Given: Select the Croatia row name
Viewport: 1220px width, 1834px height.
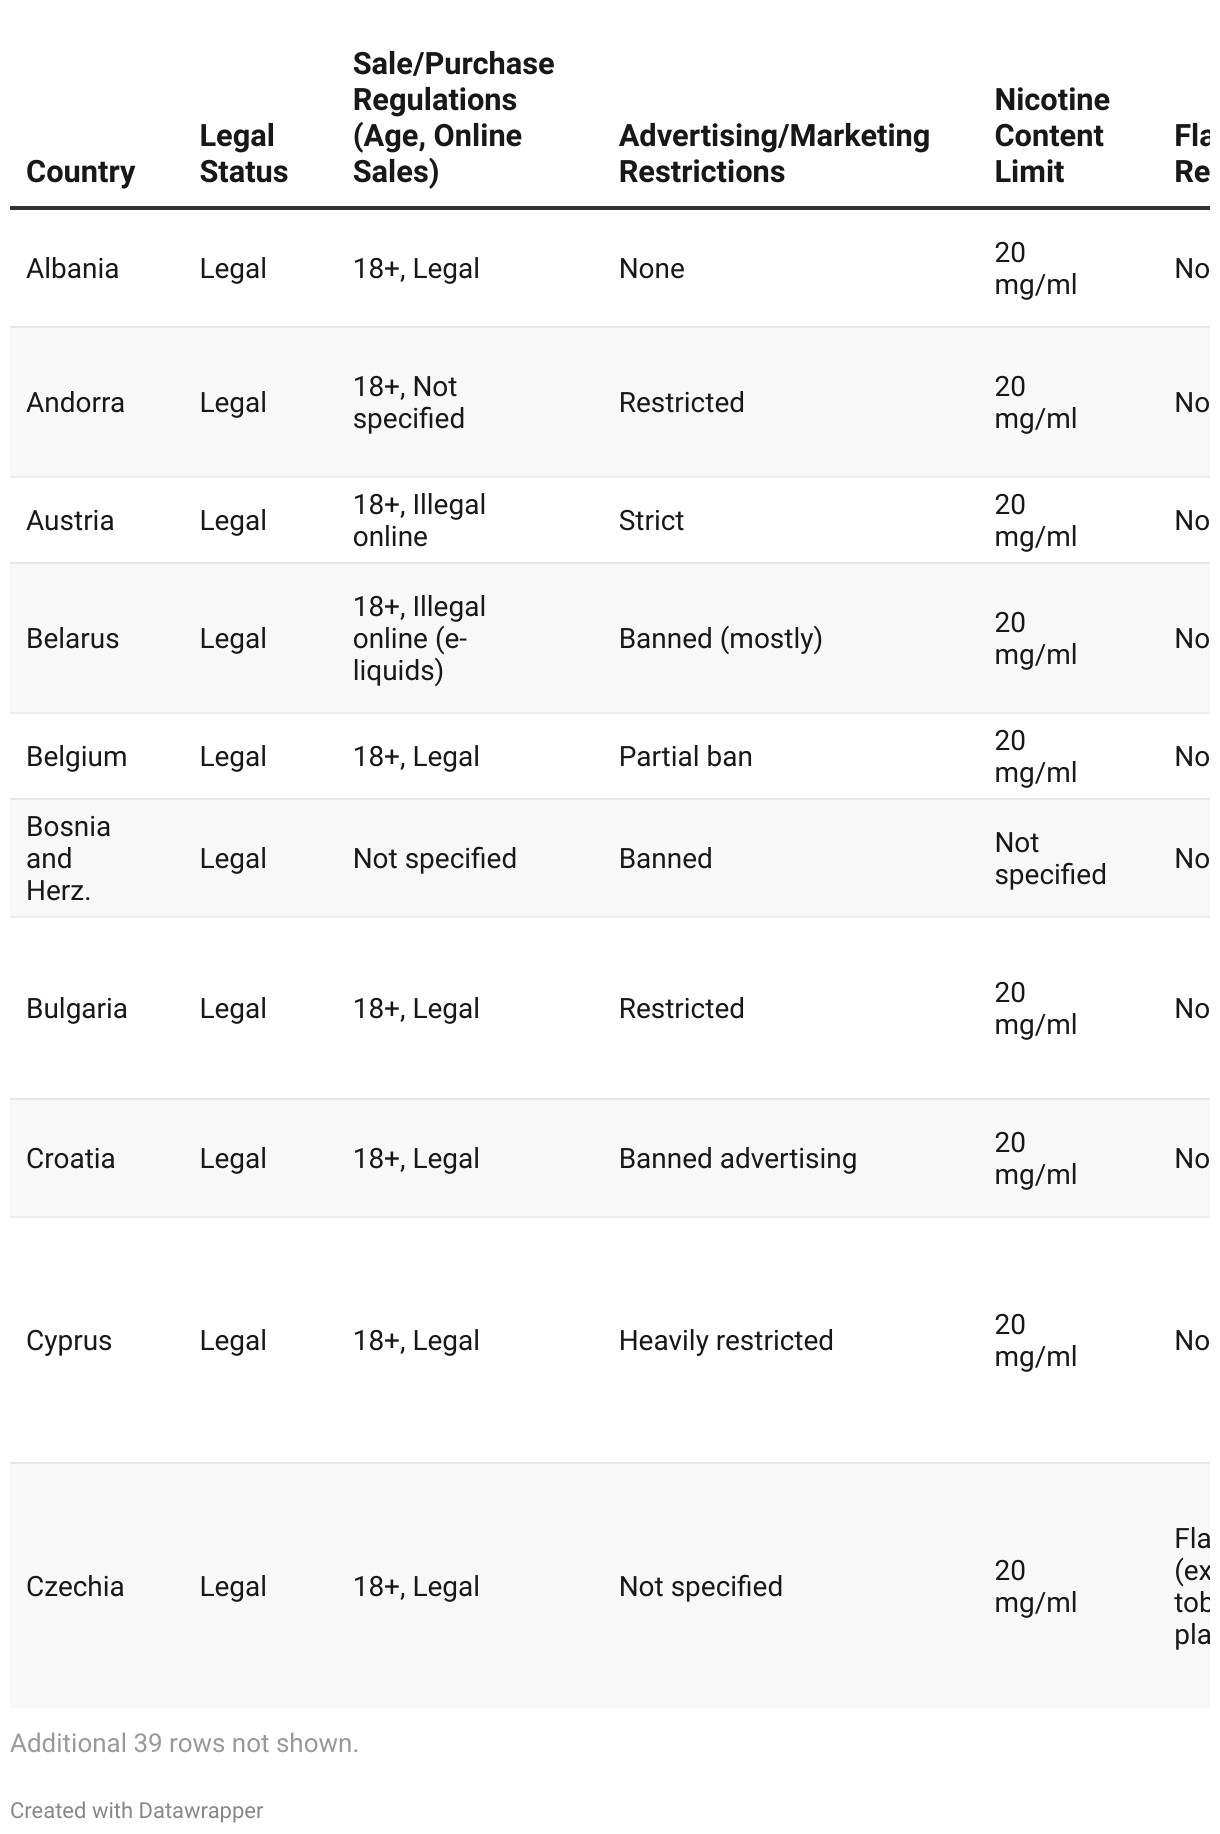Looking at the screenshot, I should point(70,1159).
